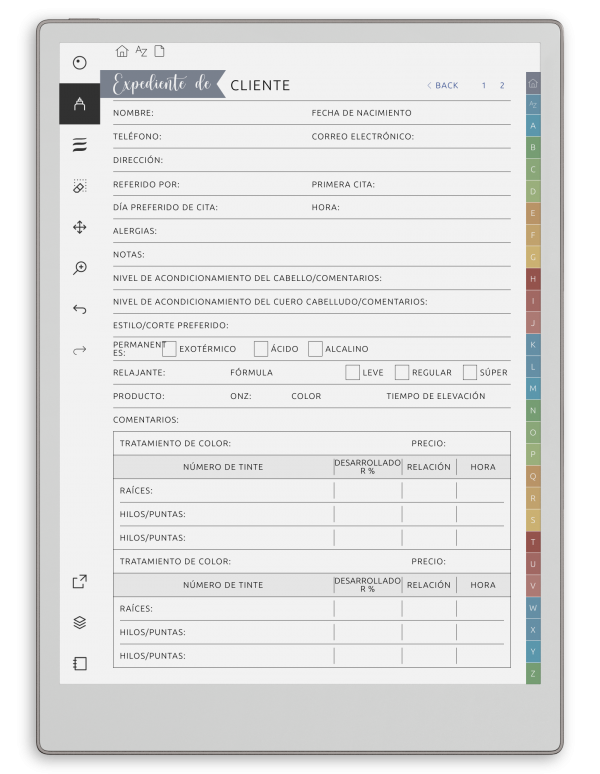The height and width of the screenshot is (774, 600).
Task: Jump to letter D tab
Action: tap(533, 192)
